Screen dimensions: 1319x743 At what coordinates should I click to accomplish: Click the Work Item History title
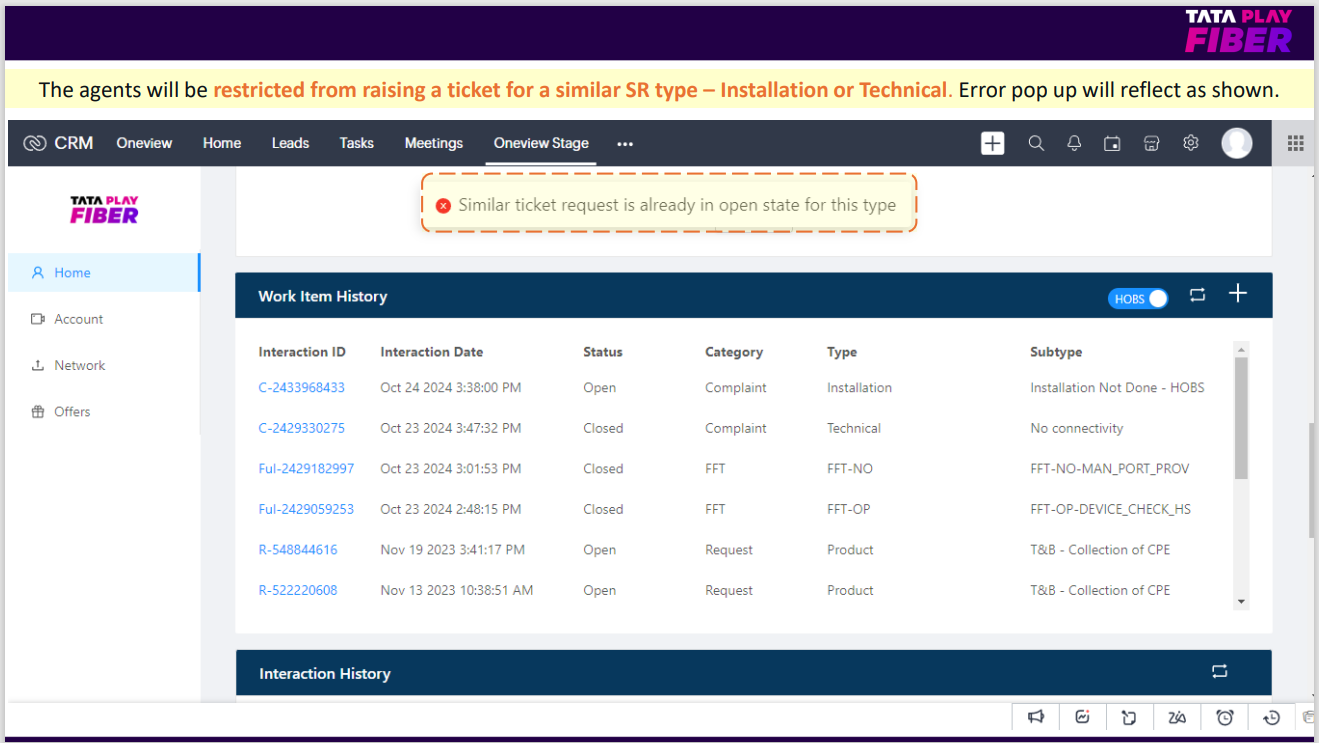(x=322, y=296)
